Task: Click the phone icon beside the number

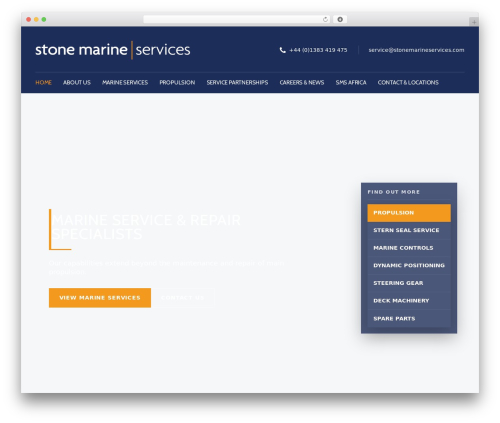Action: pos(283,50)
